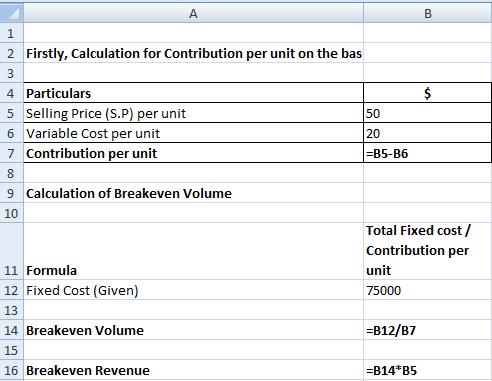492x381 pixels.
Task: Click cell 'Firstly, Calculation for Contribution per unit'
Action: [x=193, y=53]
